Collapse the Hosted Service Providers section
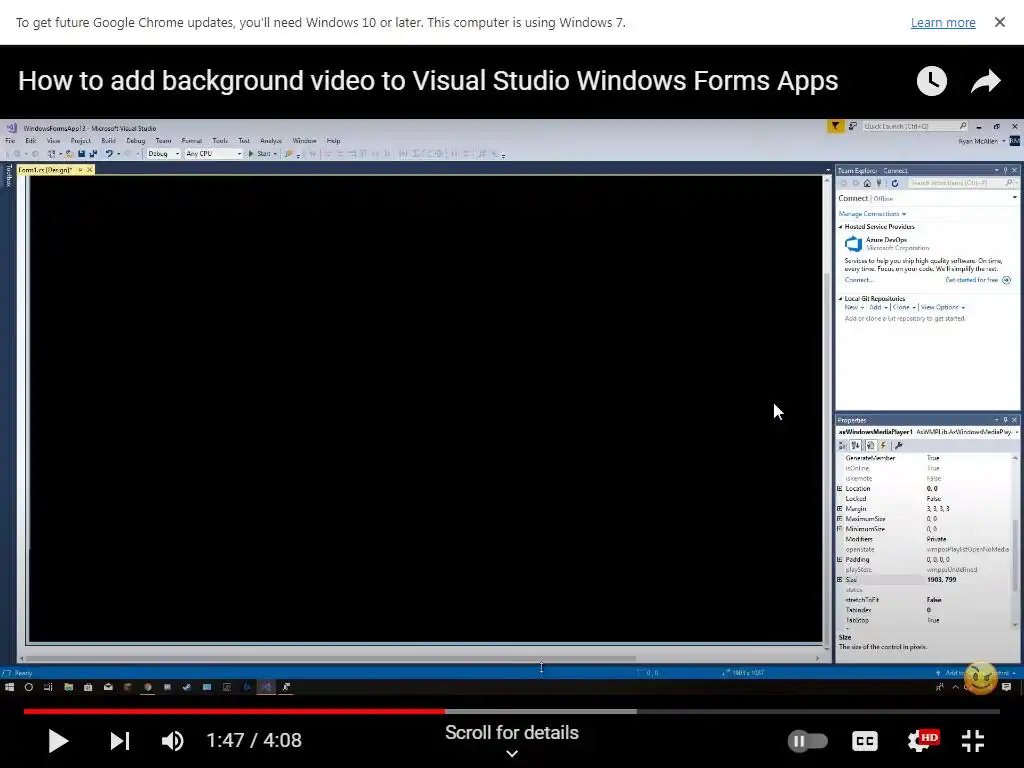 point(840,227)
